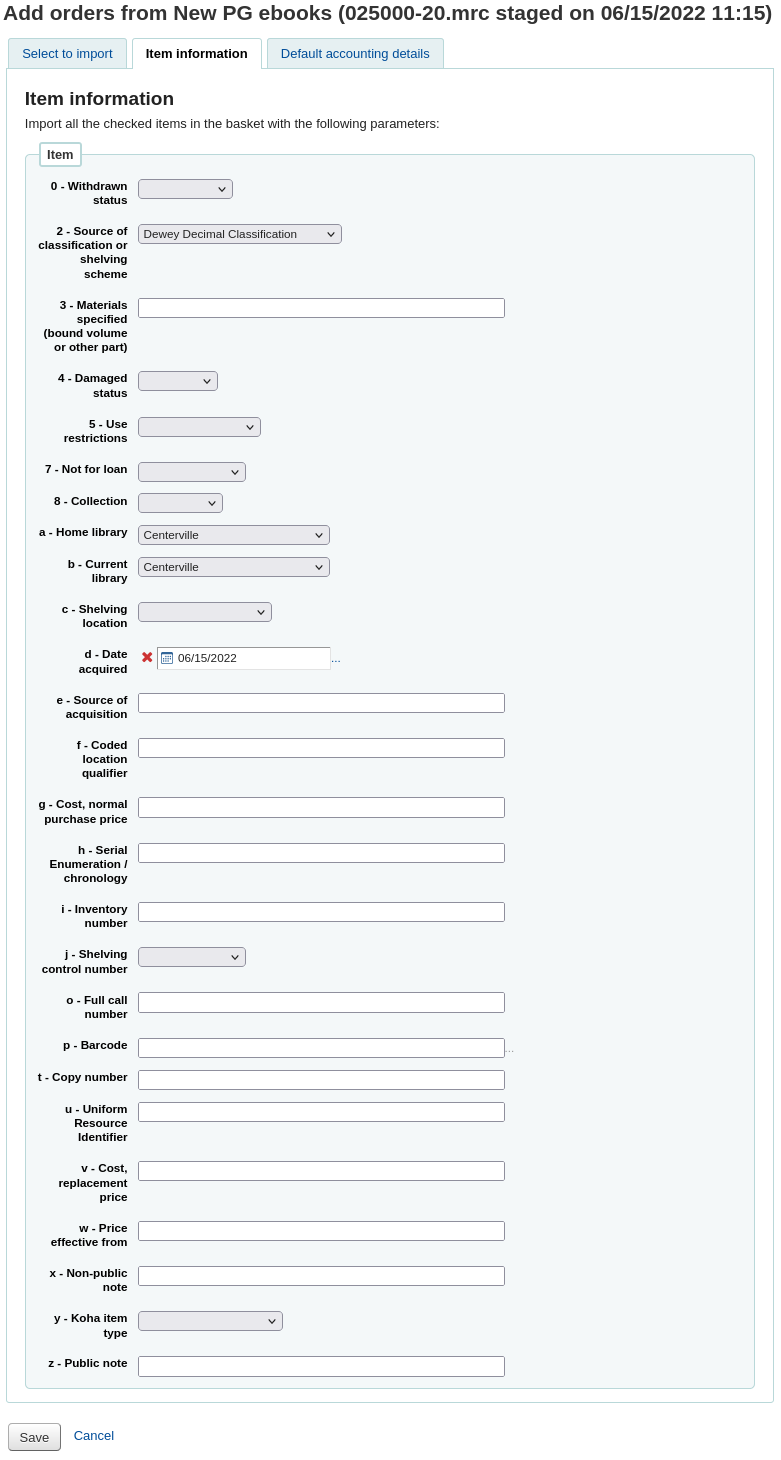Expand the Use restrictions dropdown
The width and height of the screenshot is (781, 1460).
[x=198, y=426]
